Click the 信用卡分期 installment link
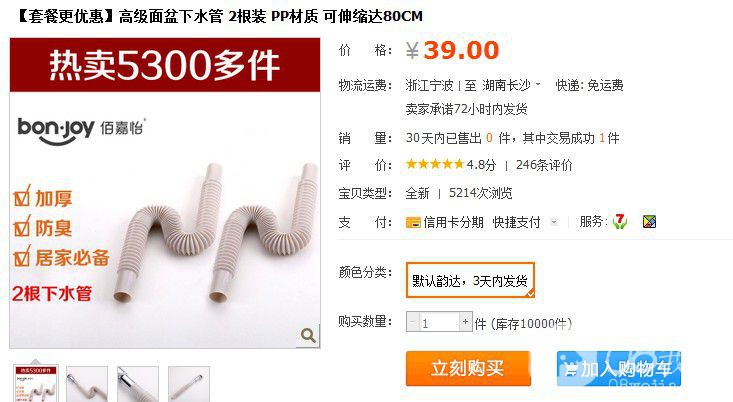Viewport: 733px width, 402px height. (453, 223)
